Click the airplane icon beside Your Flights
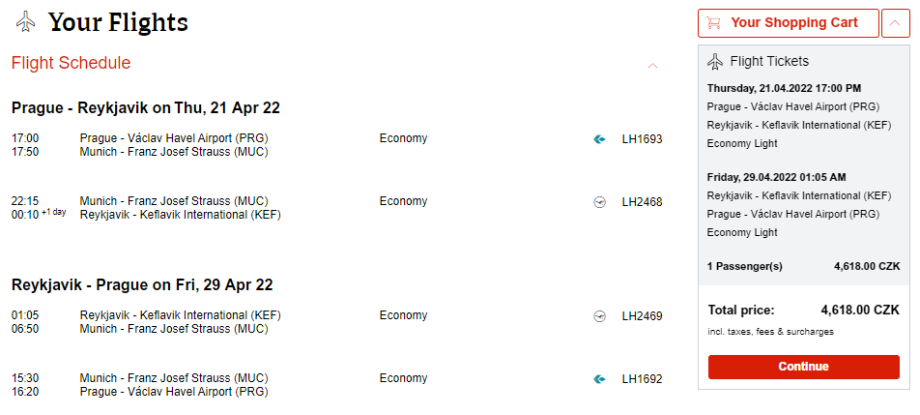 (x=27, y=22)
